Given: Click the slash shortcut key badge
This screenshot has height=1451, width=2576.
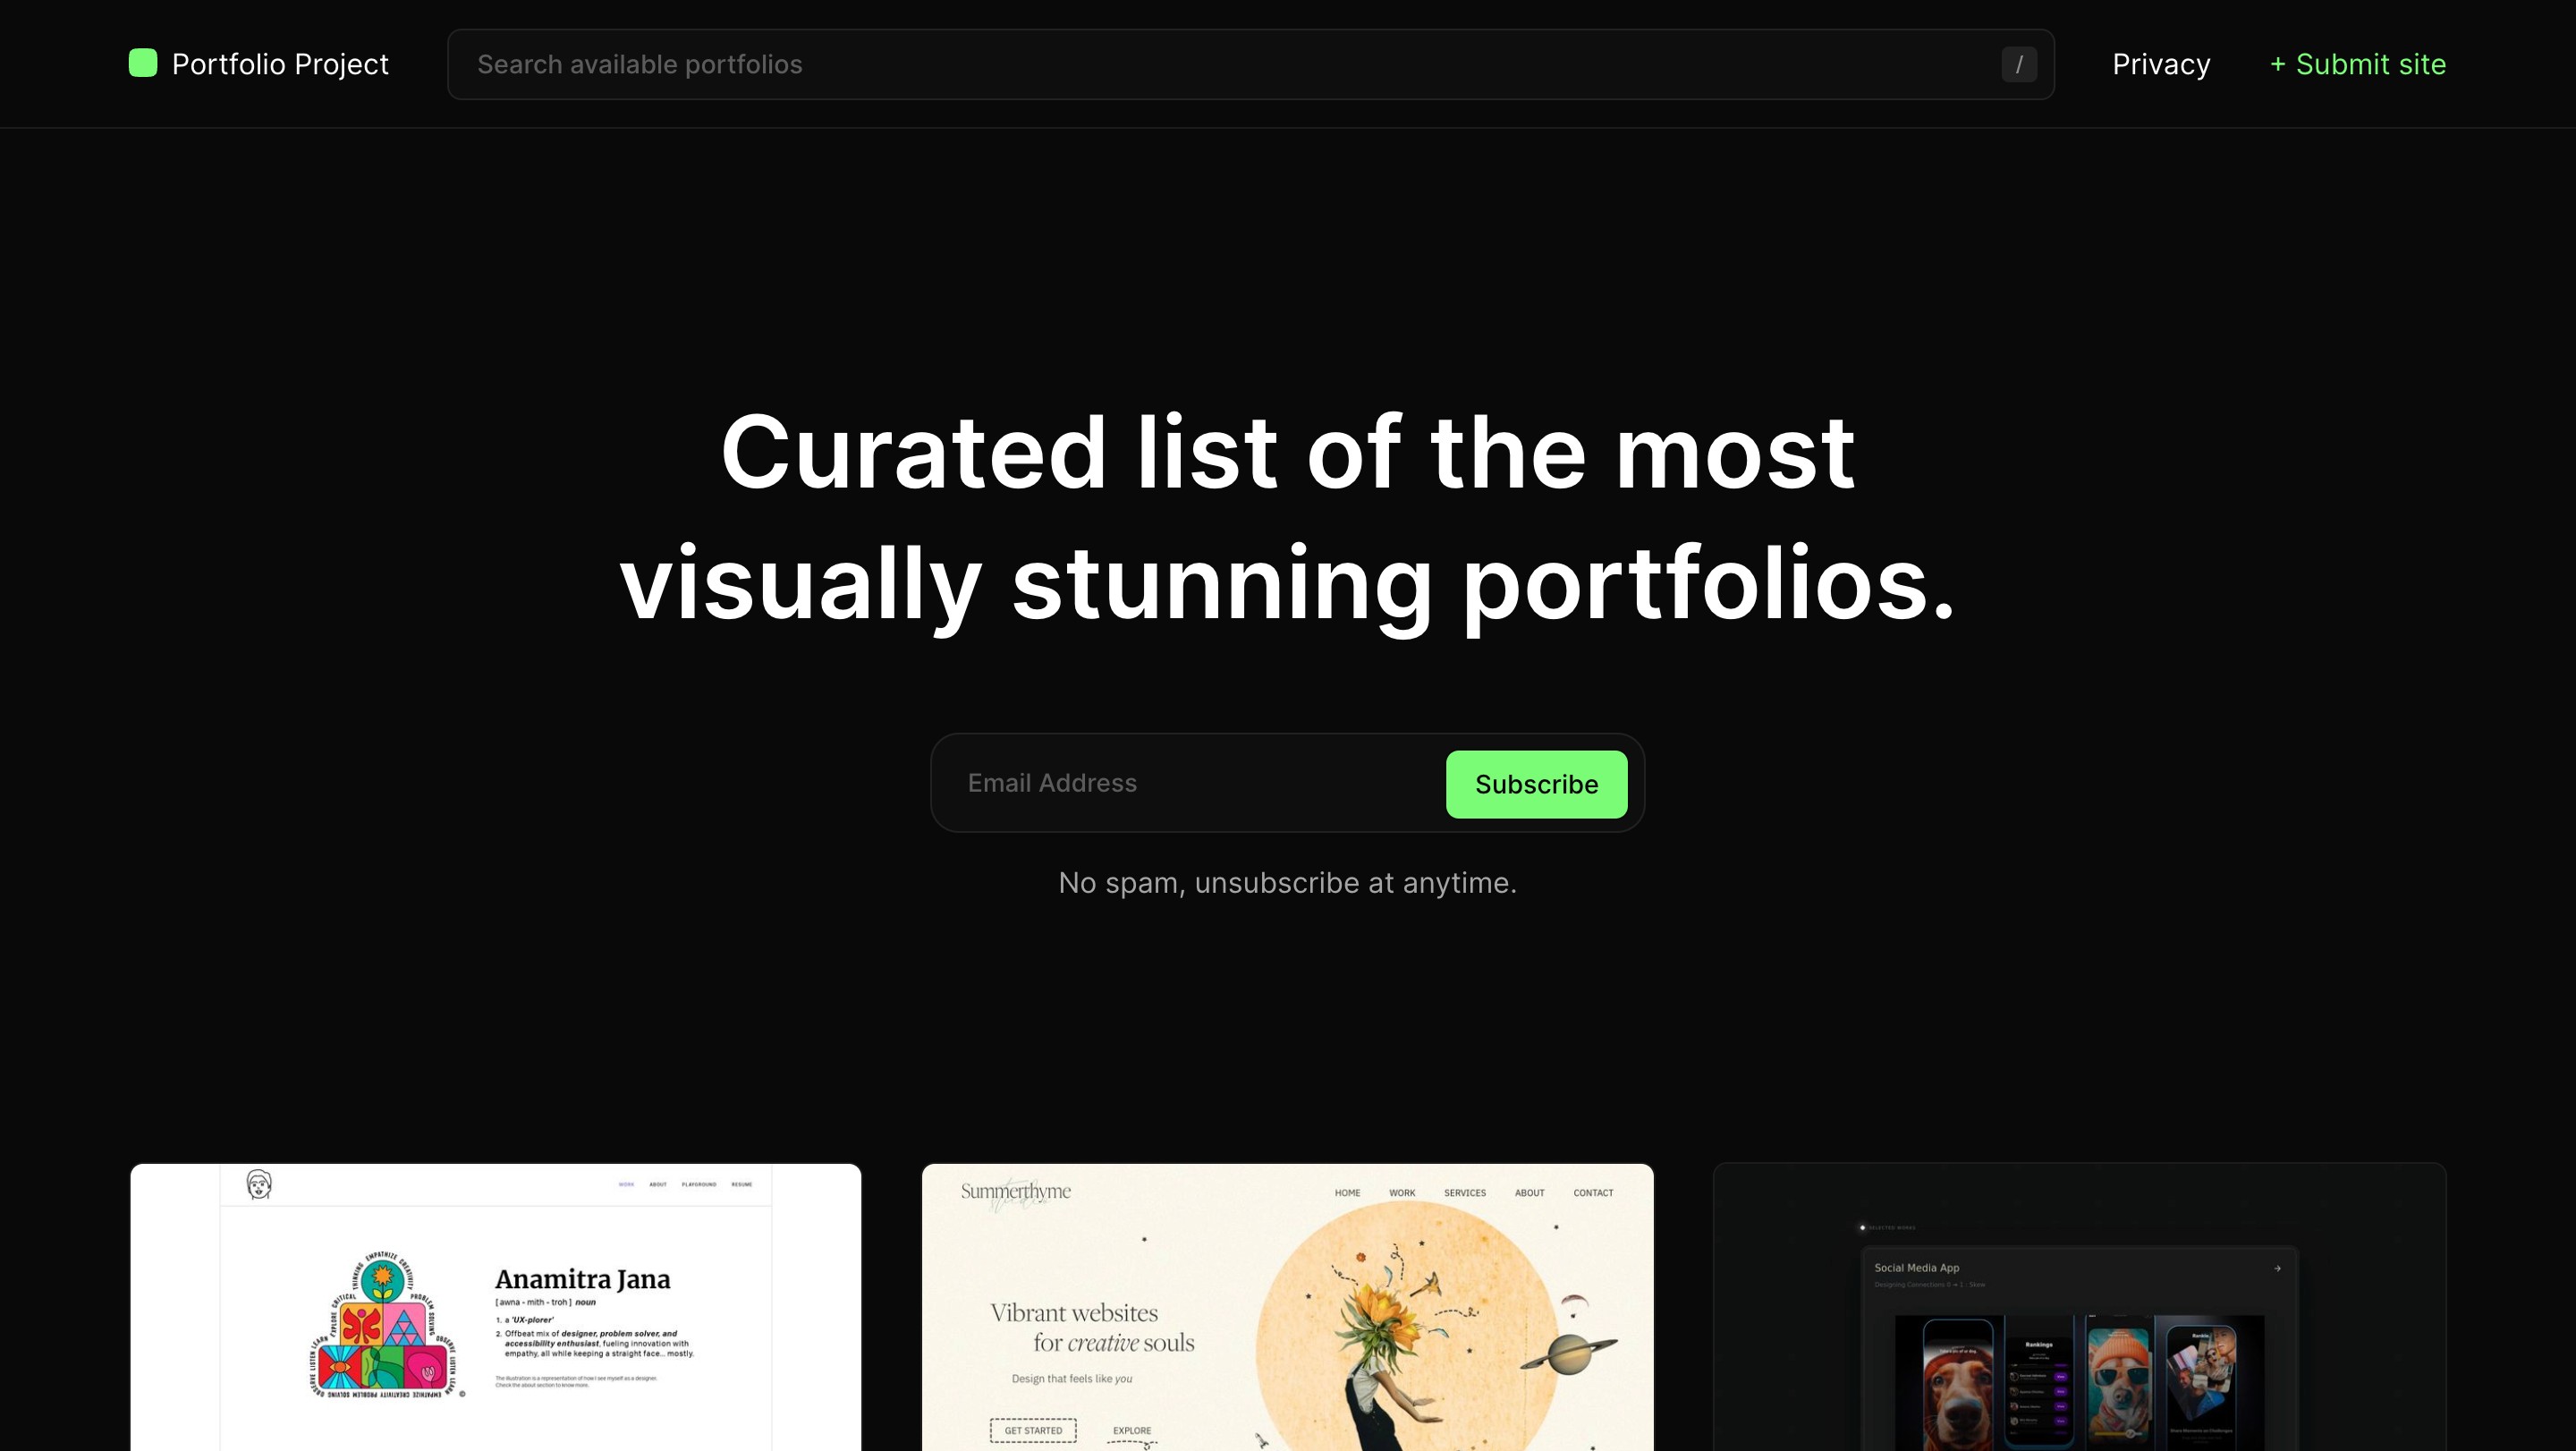Looking at the screenshot, I should pos(2019,64).
